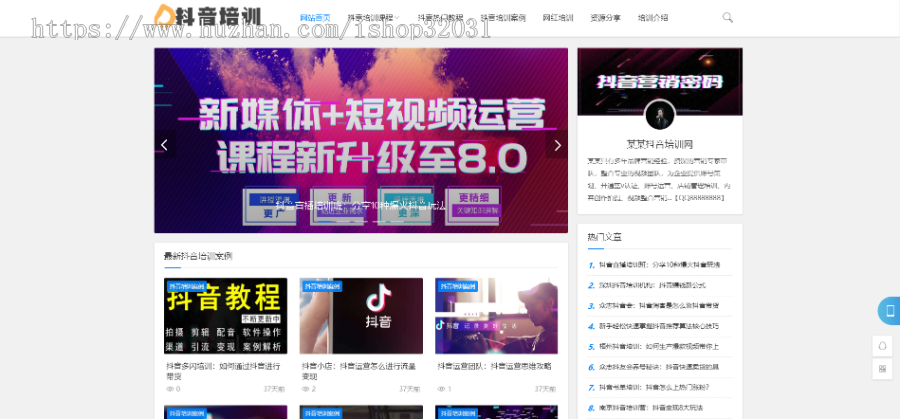Click category tag on TikTok logo thumbnail
Image resolution: width=900 pixels, height=419 pixels.
(x=323, y=286)
